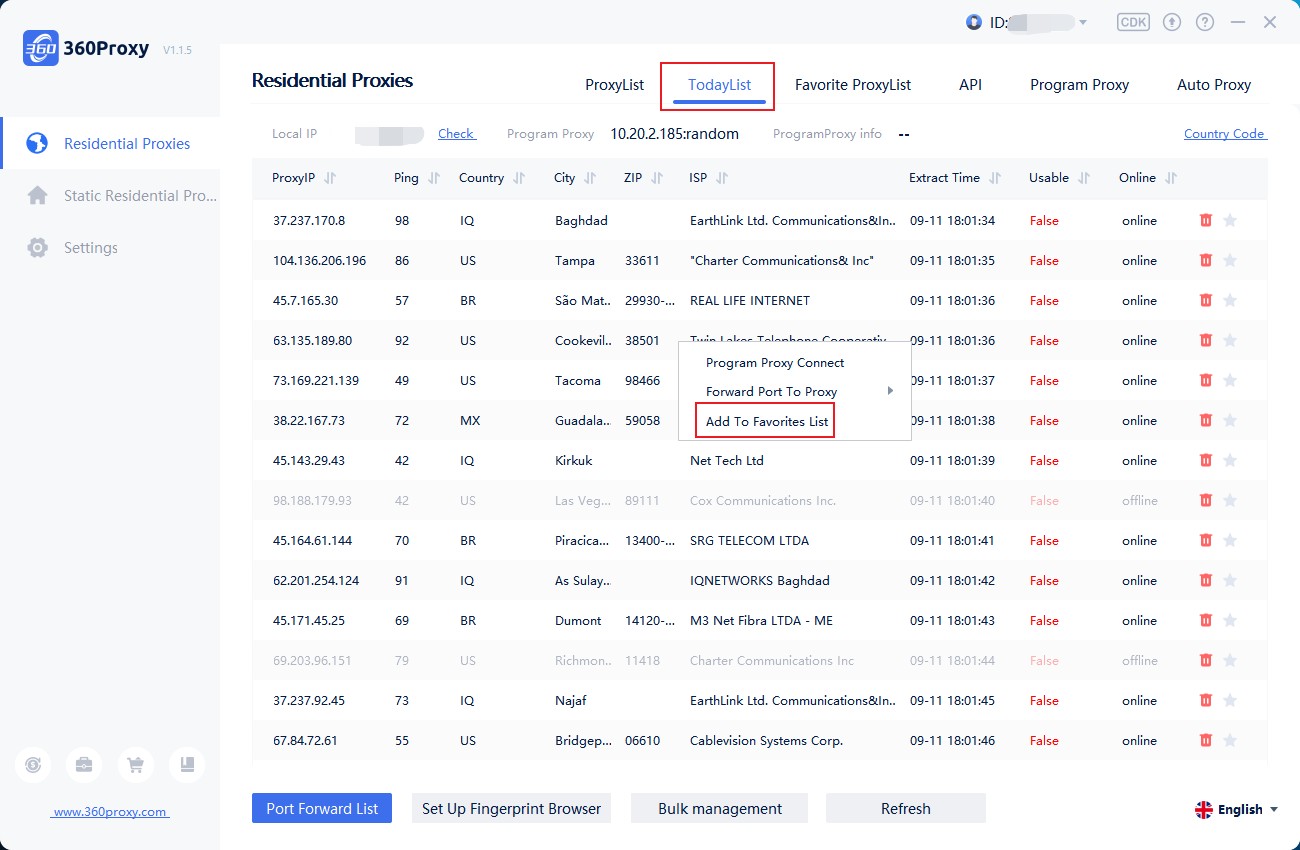
Task: Delete the 37.237.170.8 proxy row
Action: click(x=1205, y=220)
